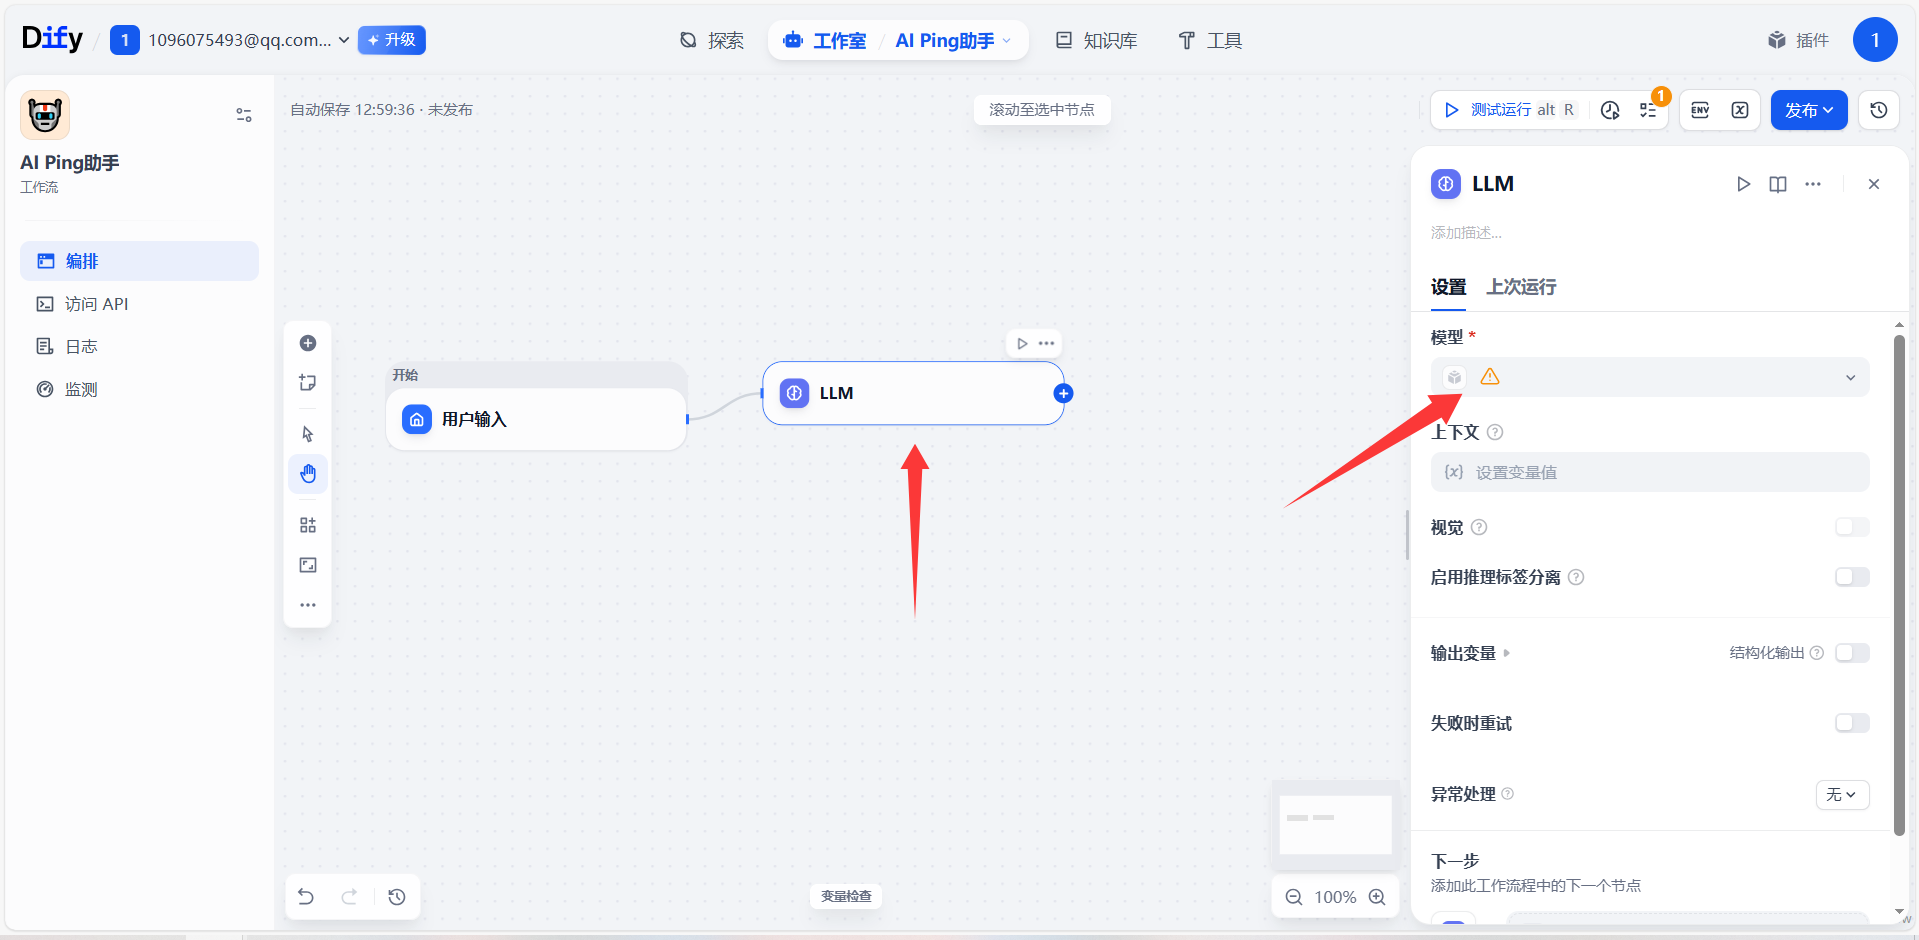Expand the 输出变量 section
Image resolution: width=1919 pixels, height=940 pixels.
coord(1470,653)
